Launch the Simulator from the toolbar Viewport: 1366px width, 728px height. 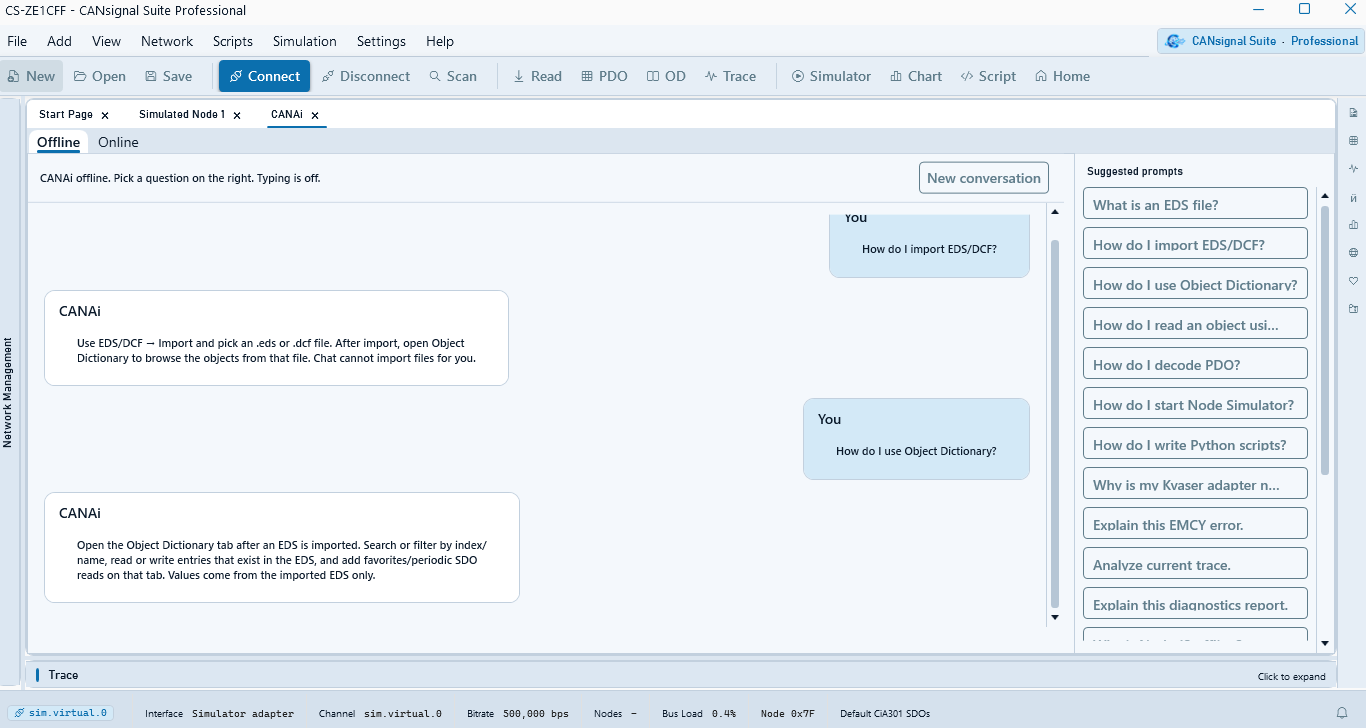pos(831,76)
